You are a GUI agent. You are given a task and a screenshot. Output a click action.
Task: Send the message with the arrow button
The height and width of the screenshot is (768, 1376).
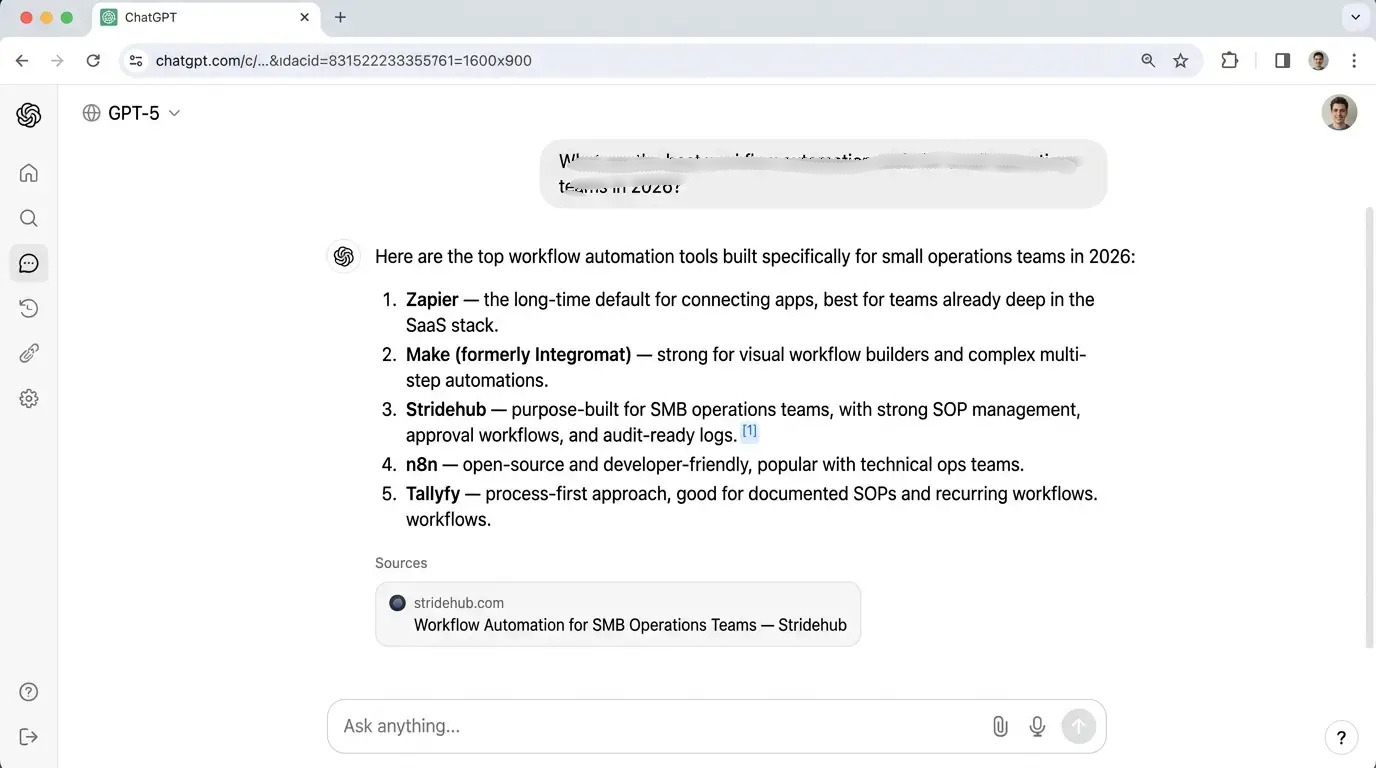[x=1079, y=726]
